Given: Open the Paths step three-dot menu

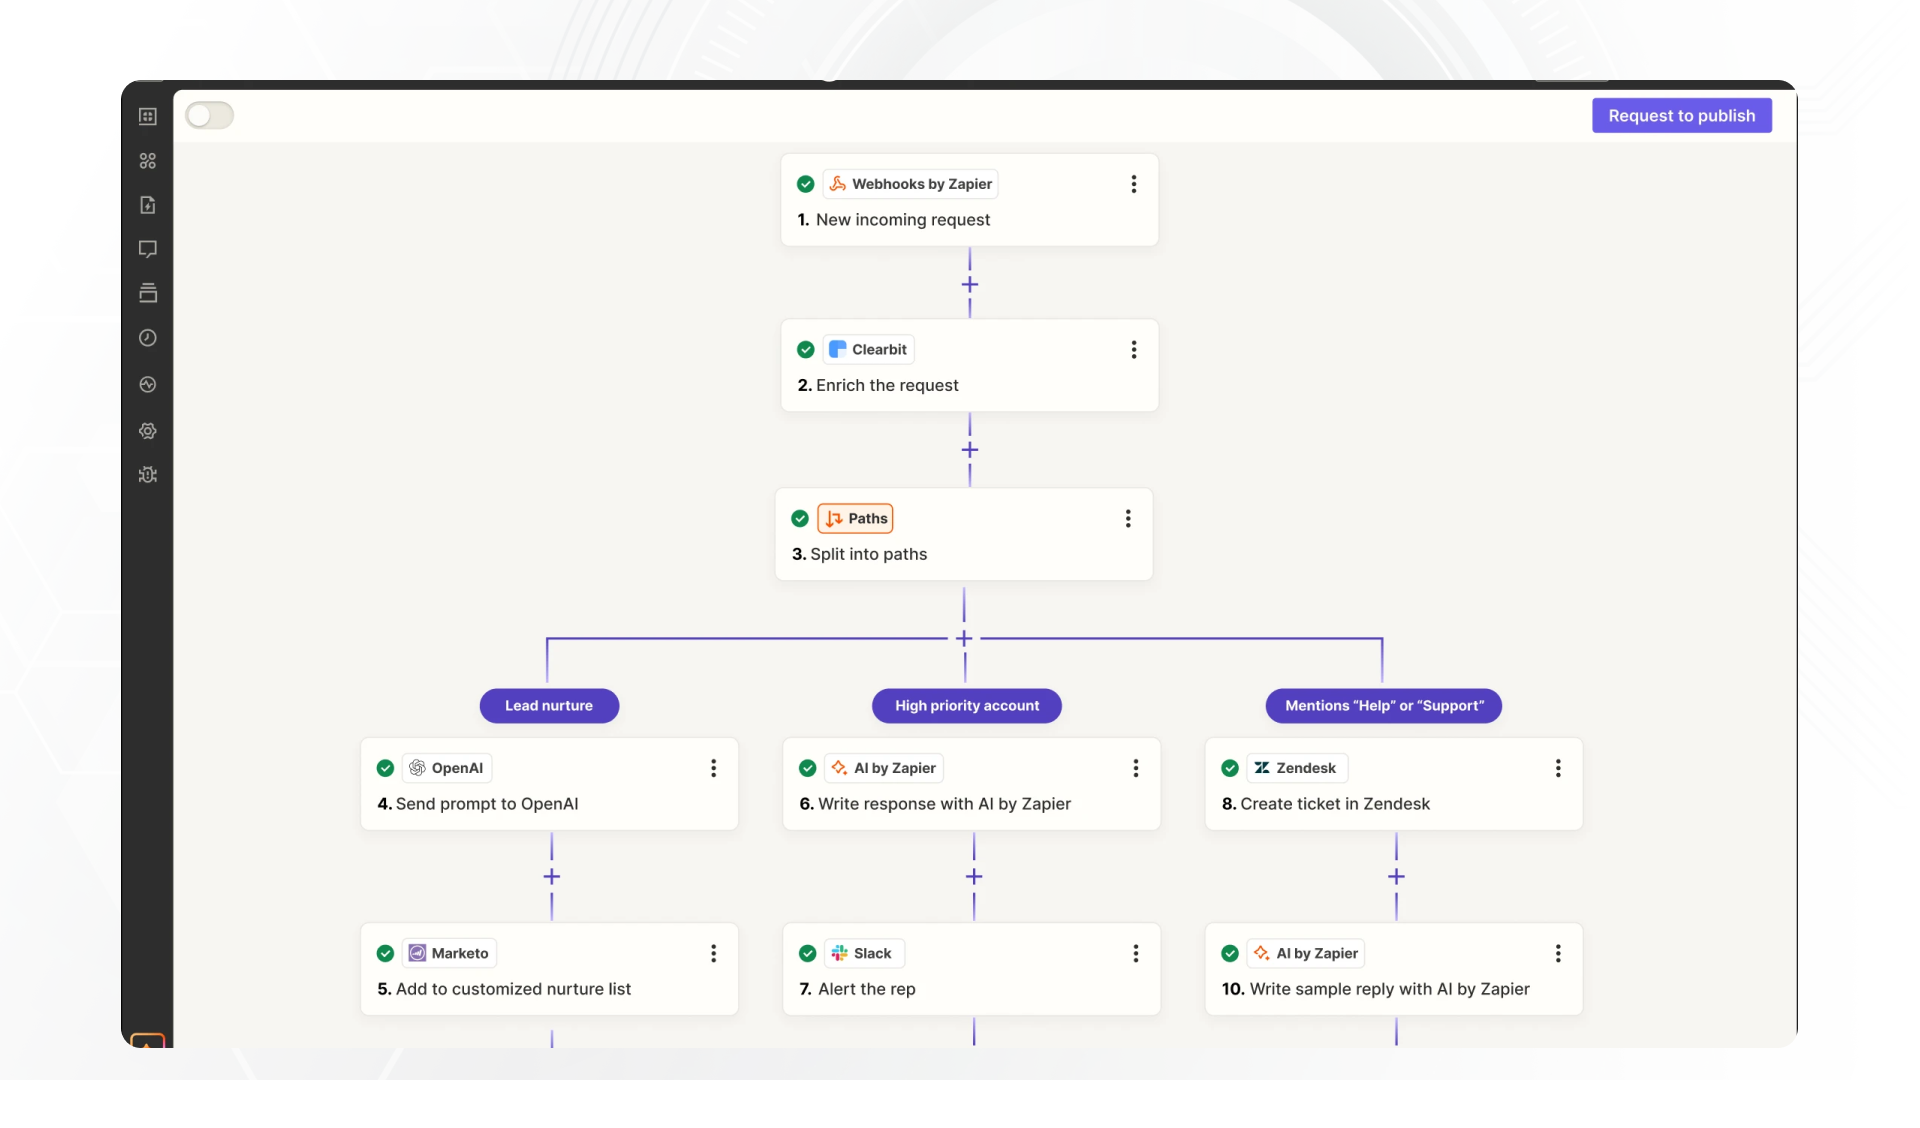Looking at the screenshot, I should click(x=1128, y=518).
